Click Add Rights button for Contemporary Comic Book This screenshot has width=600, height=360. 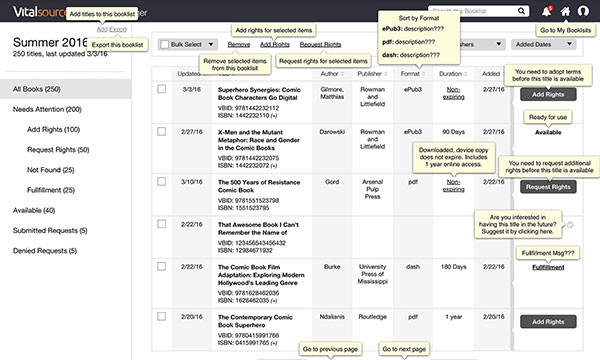pos(548,322)
